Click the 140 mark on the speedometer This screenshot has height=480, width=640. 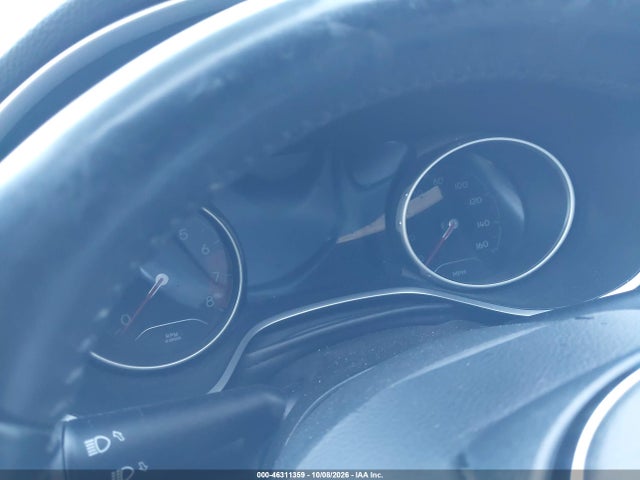(483, 223)
